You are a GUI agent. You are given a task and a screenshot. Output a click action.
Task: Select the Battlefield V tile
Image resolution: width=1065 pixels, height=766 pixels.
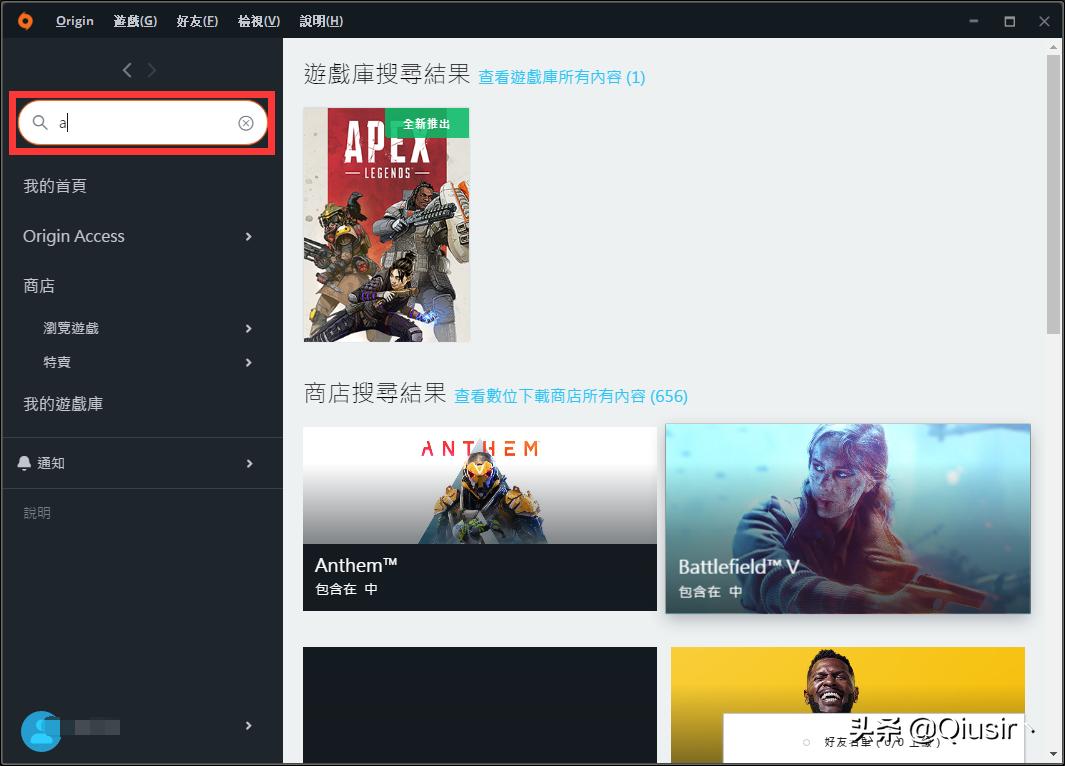click(x=847, y=517)
